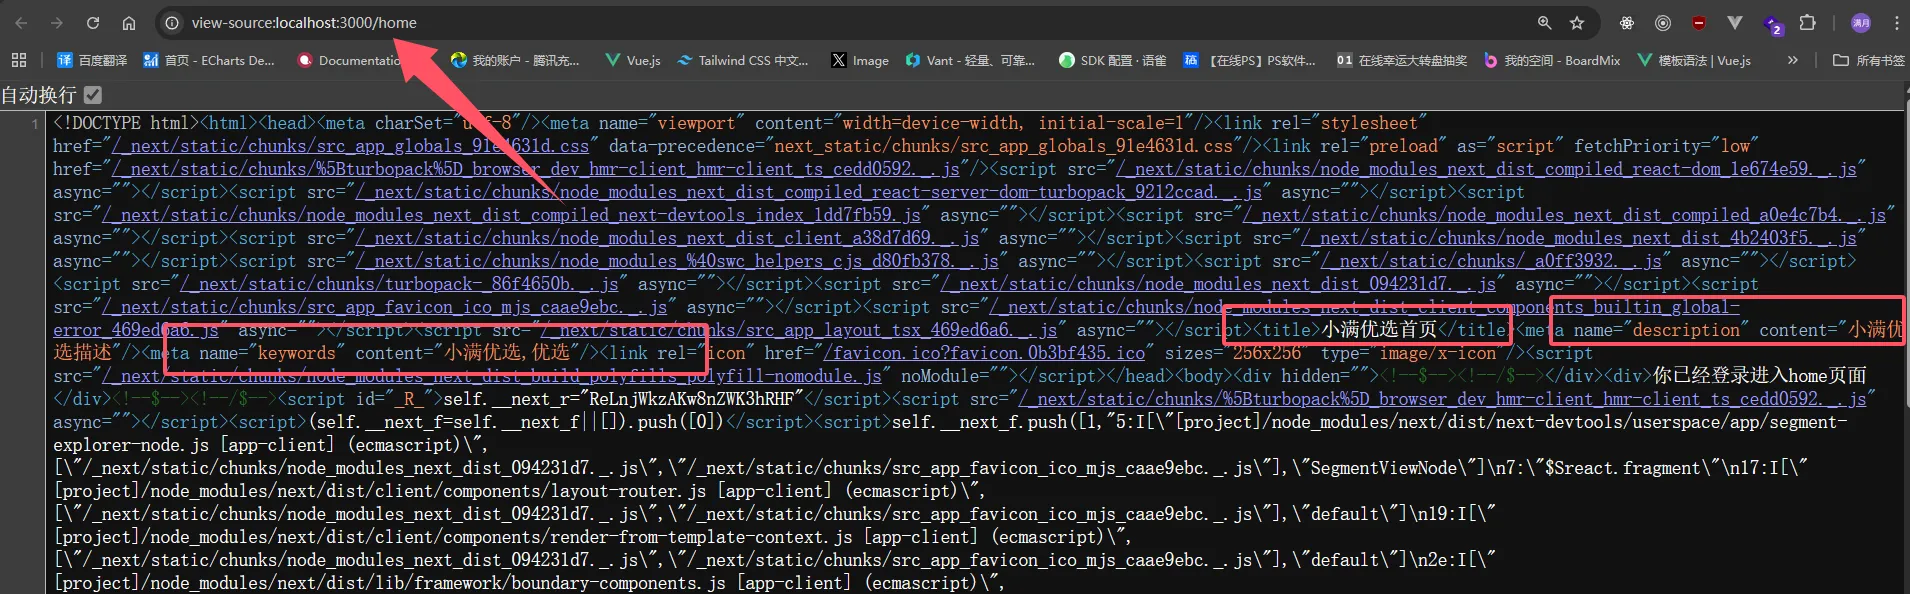Open the Vant - 轻量、可靠 bookmark
Screen dimensions: 1910x594
(x=970, y=60)
